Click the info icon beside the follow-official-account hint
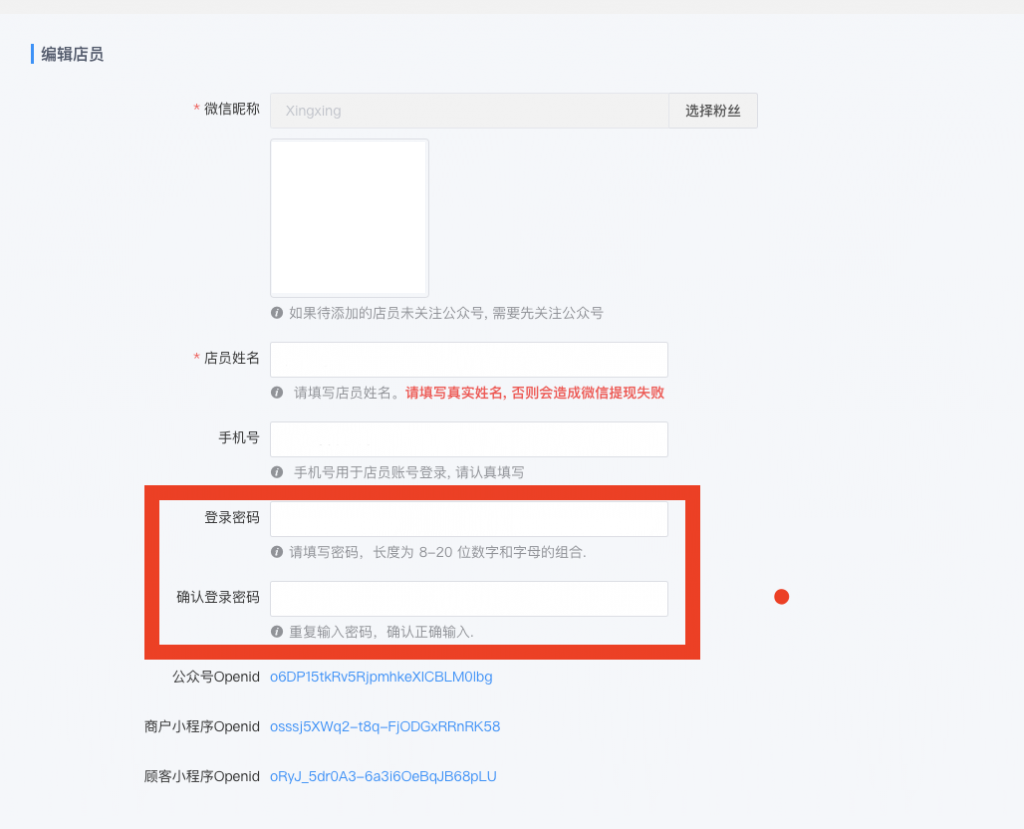Viewport: 1024px width, 829px height. [x=277, y=313]
